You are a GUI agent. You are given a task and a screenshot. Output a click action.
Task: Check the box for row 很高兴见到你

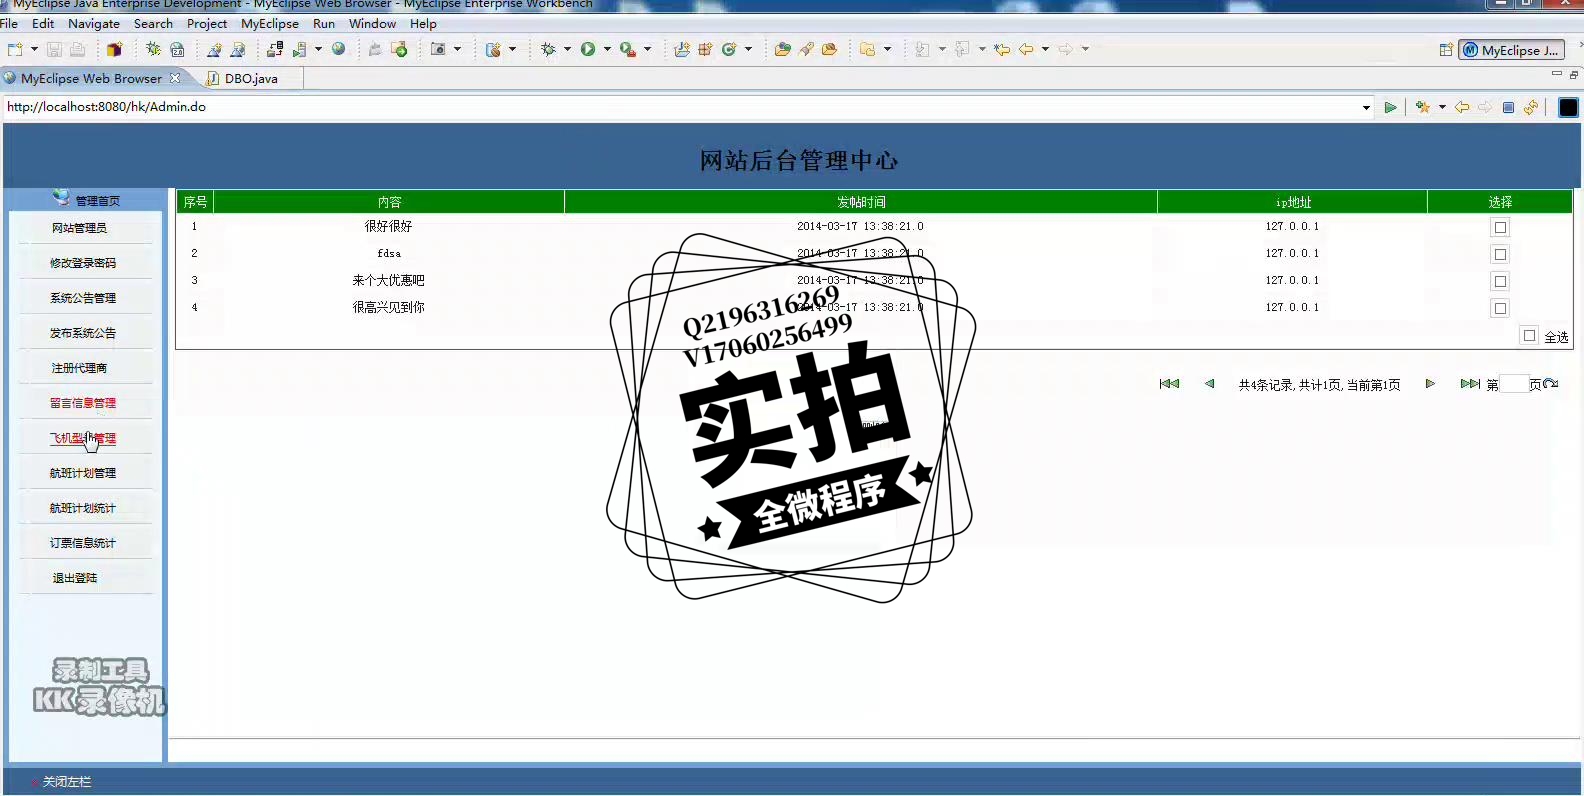coord(1500,308)
